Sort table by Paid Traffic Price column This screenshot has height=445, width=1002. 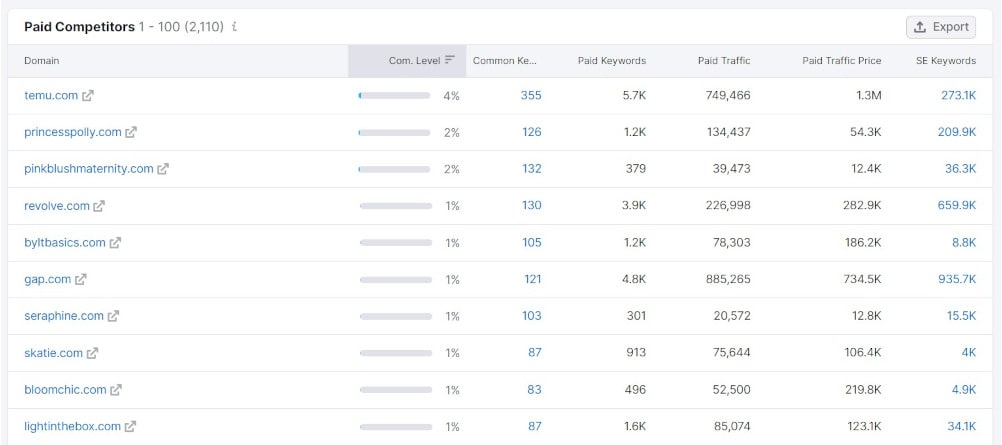point(842,61)
